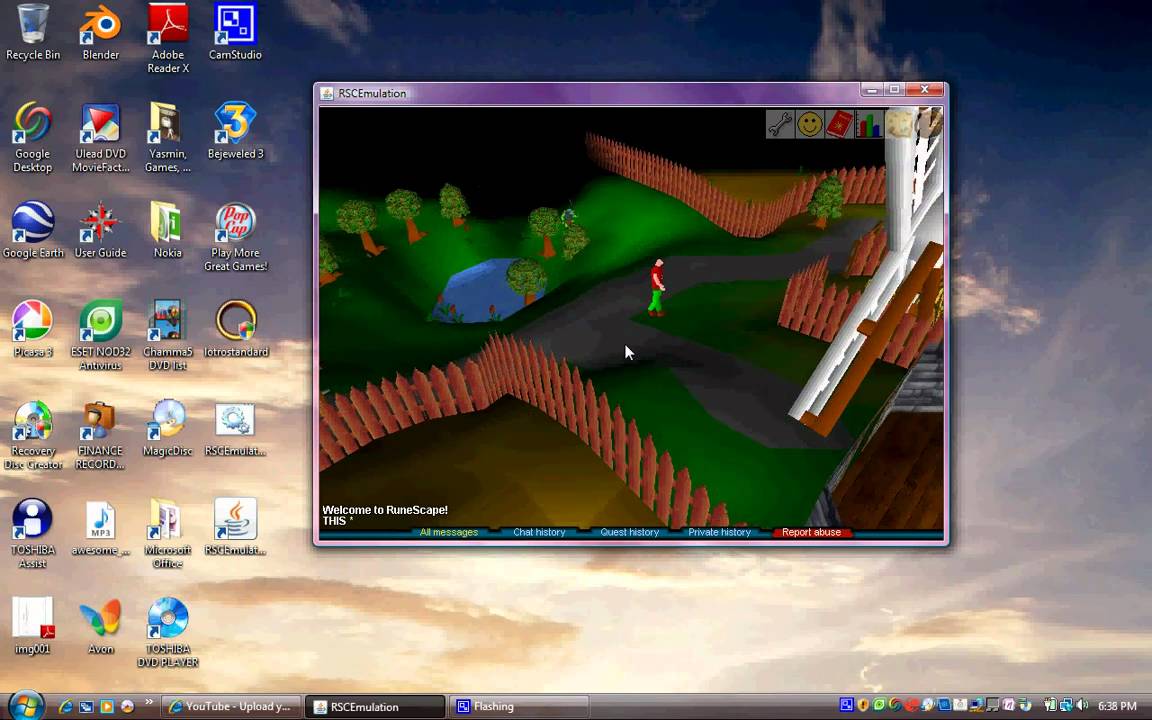1152x720 pixels.
Task: Select the Nokia folder icon
Action: pyautogui.click(x=168, y=231)
